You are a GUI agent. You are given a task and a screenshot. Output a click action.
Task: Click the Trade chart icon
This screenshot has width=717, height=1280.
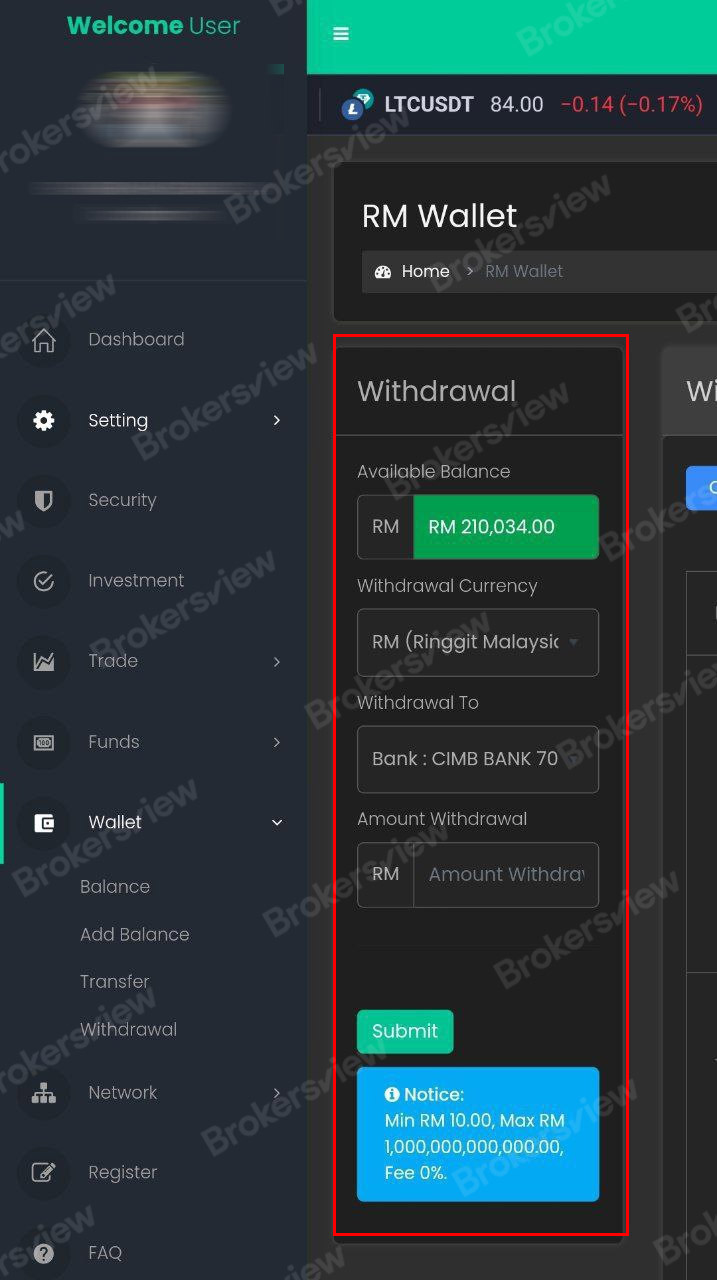44,661
